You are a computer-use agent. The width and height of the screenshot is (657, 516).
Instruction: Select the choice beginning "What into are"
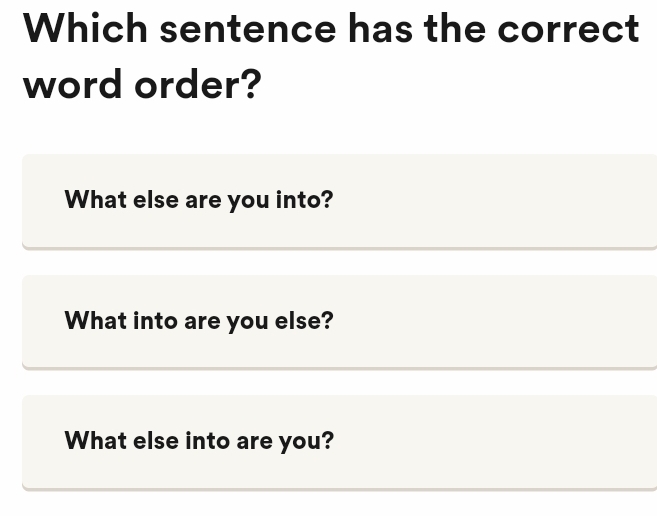coord(199,321)
